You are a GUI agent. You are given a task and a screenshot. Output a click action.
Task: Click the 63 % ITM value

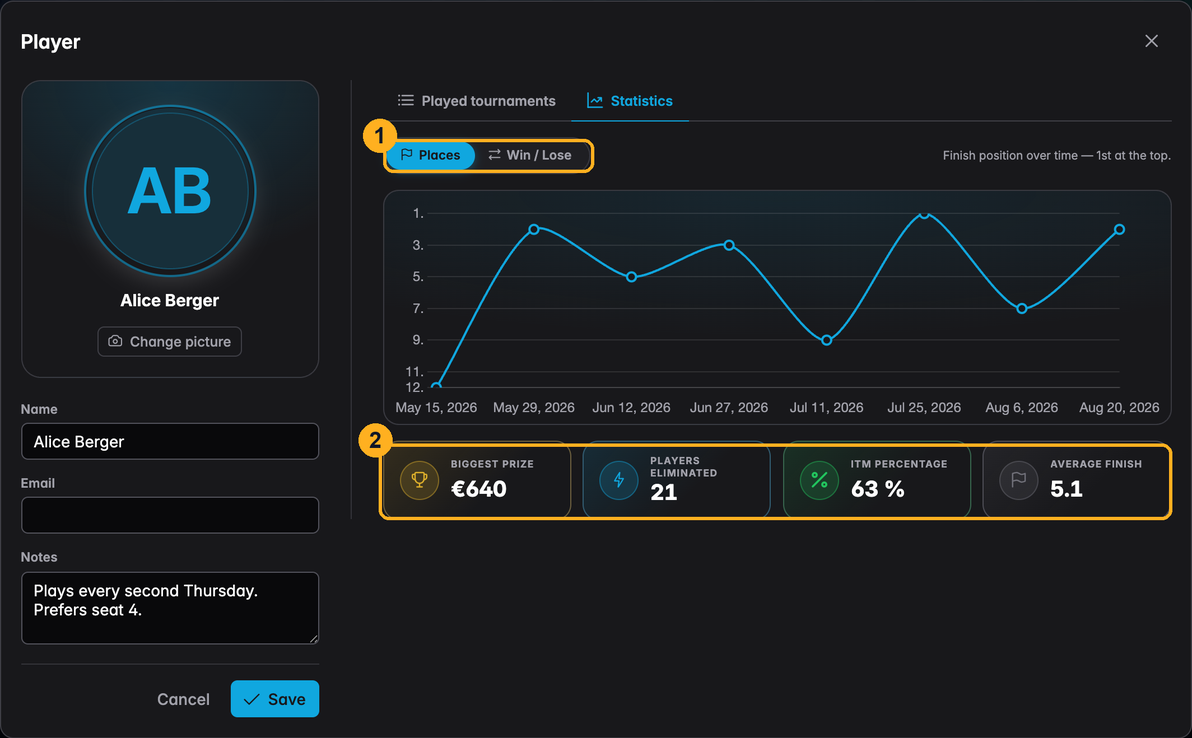(x=877, y=489)
